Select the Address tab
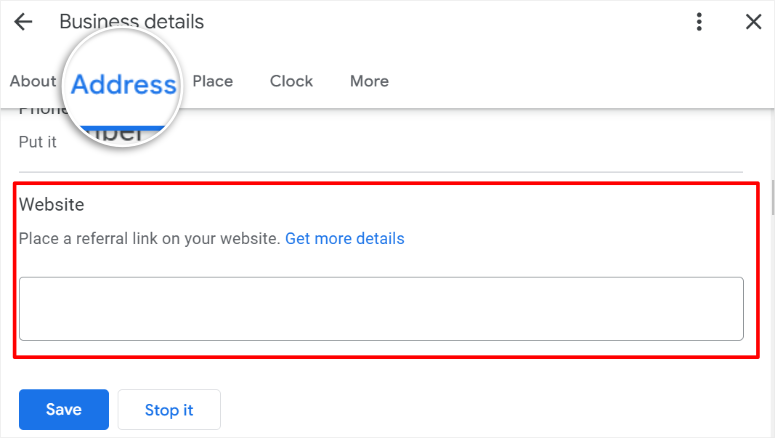 pos(124,84)
